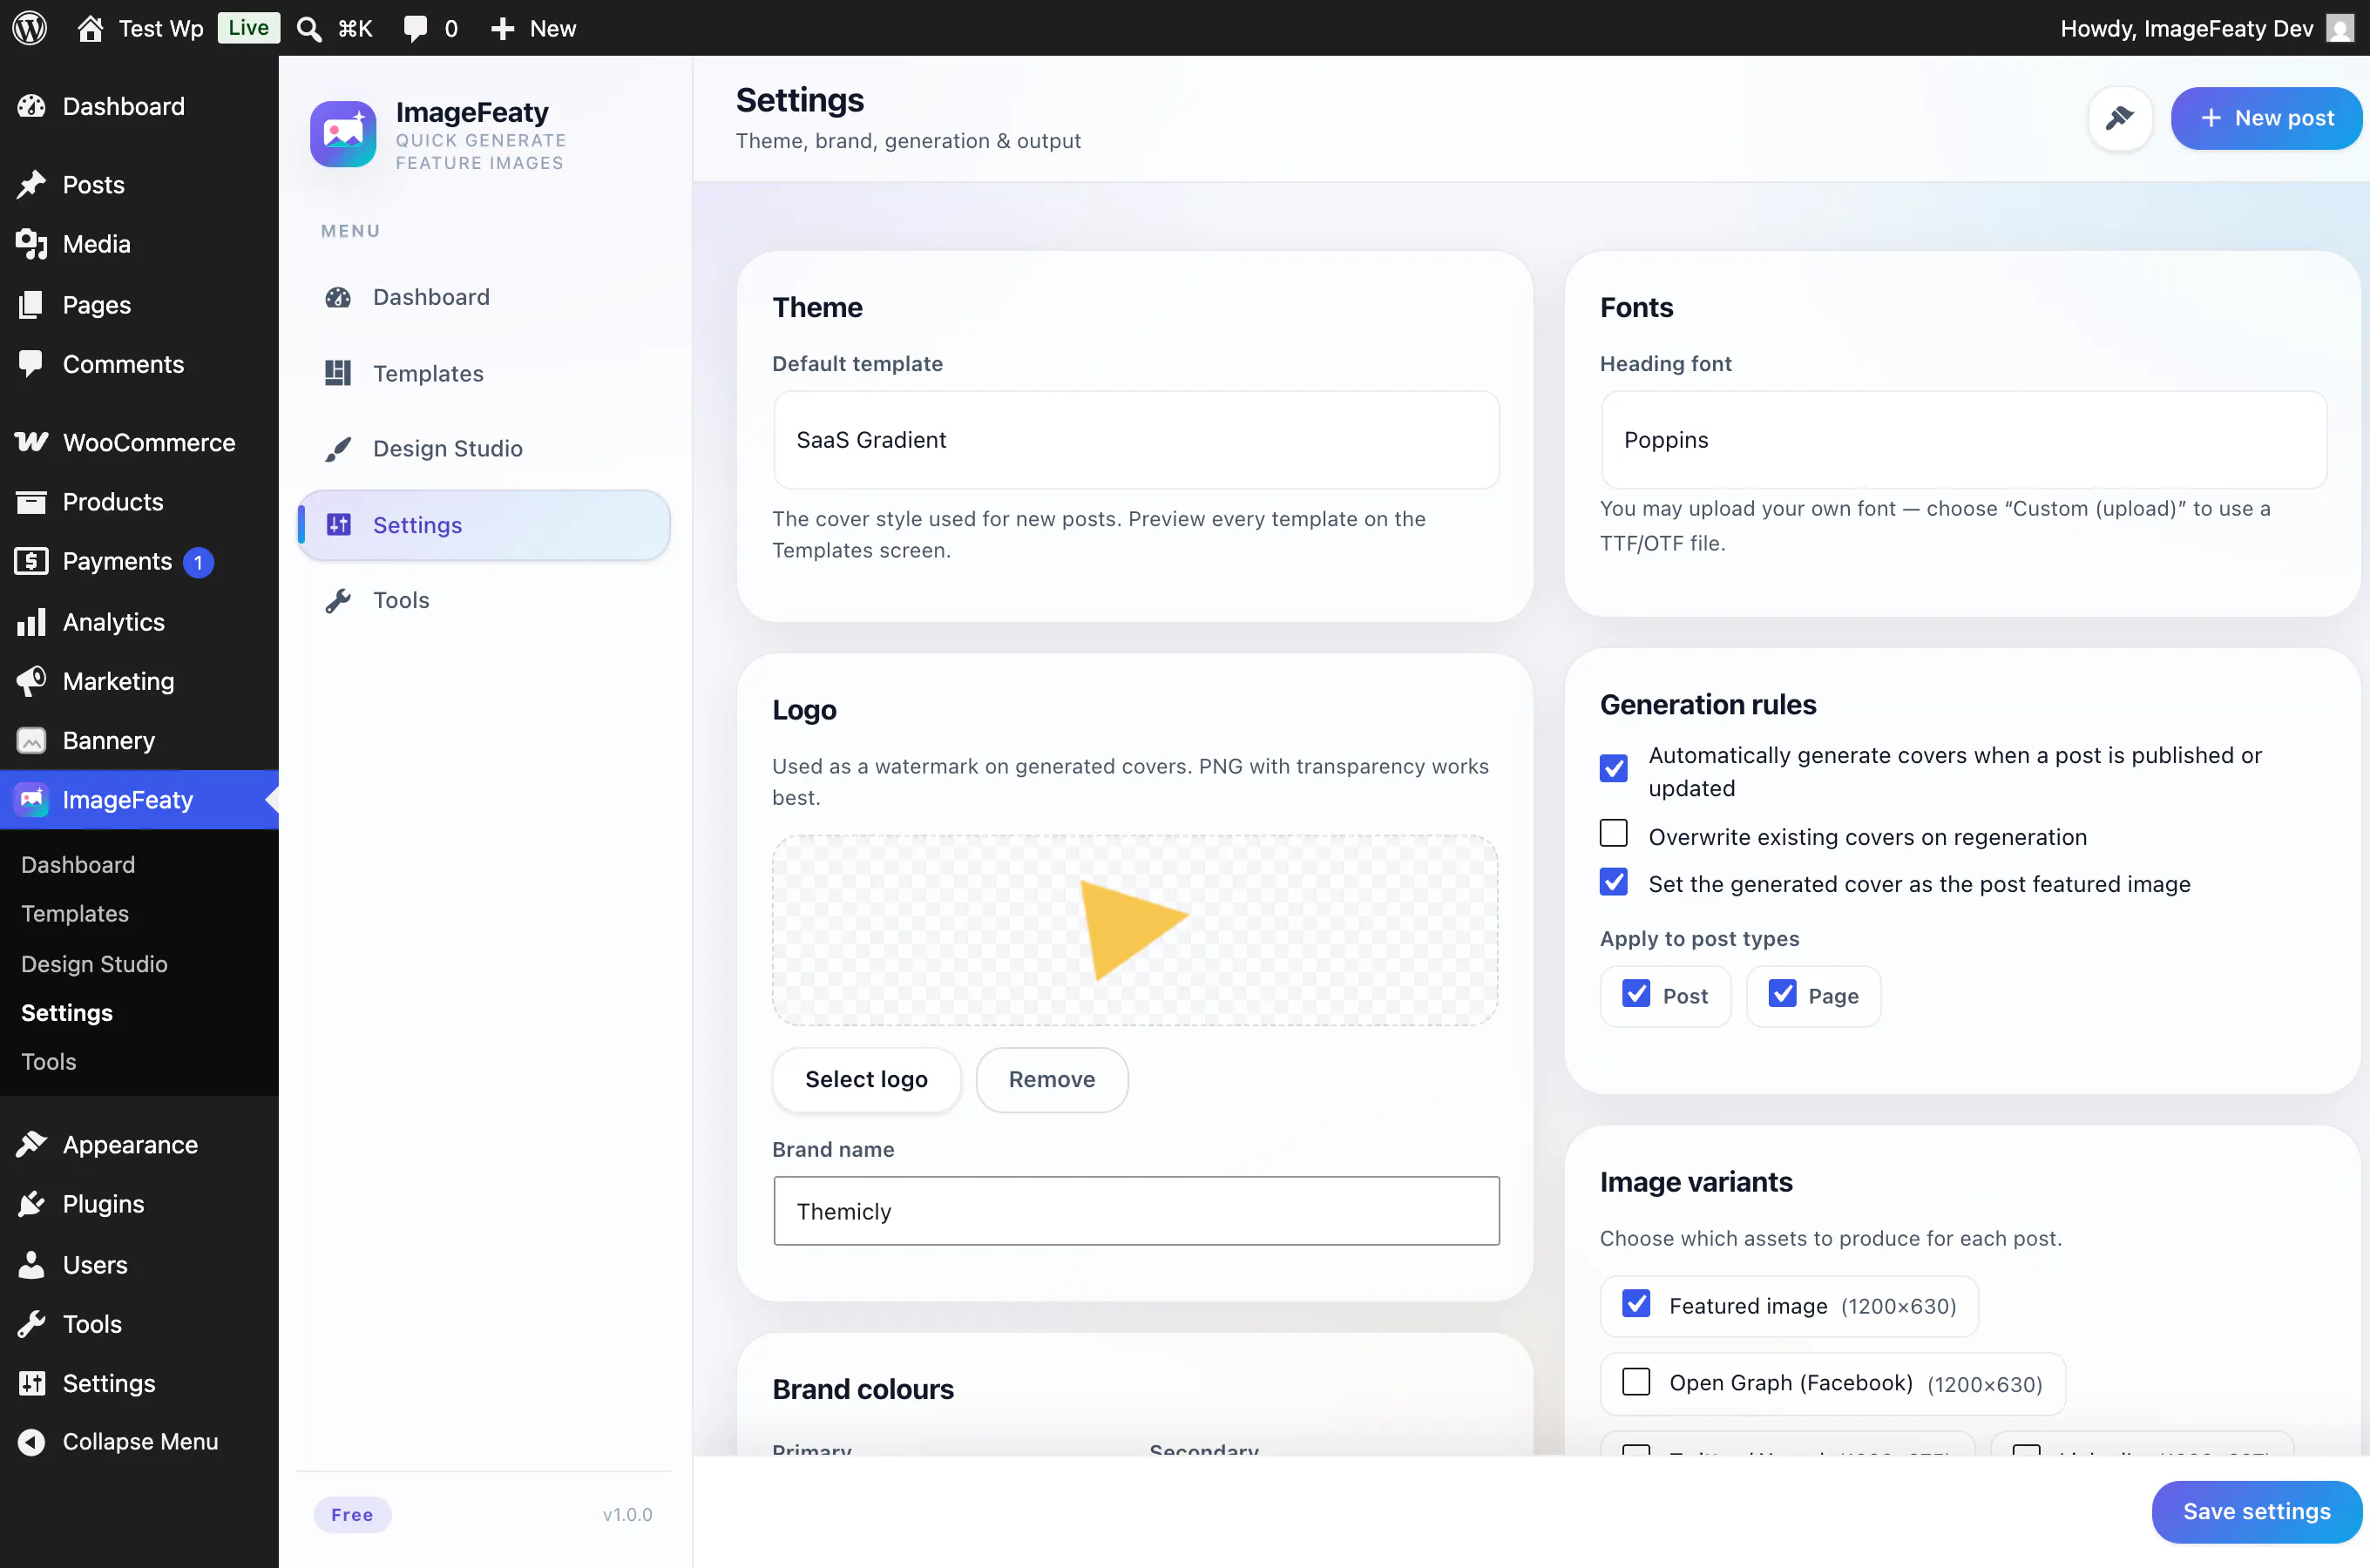Screen dimensions: 2370x1568
Task: Toggle Set generated cover as featured image
Action: (1613, 881)
